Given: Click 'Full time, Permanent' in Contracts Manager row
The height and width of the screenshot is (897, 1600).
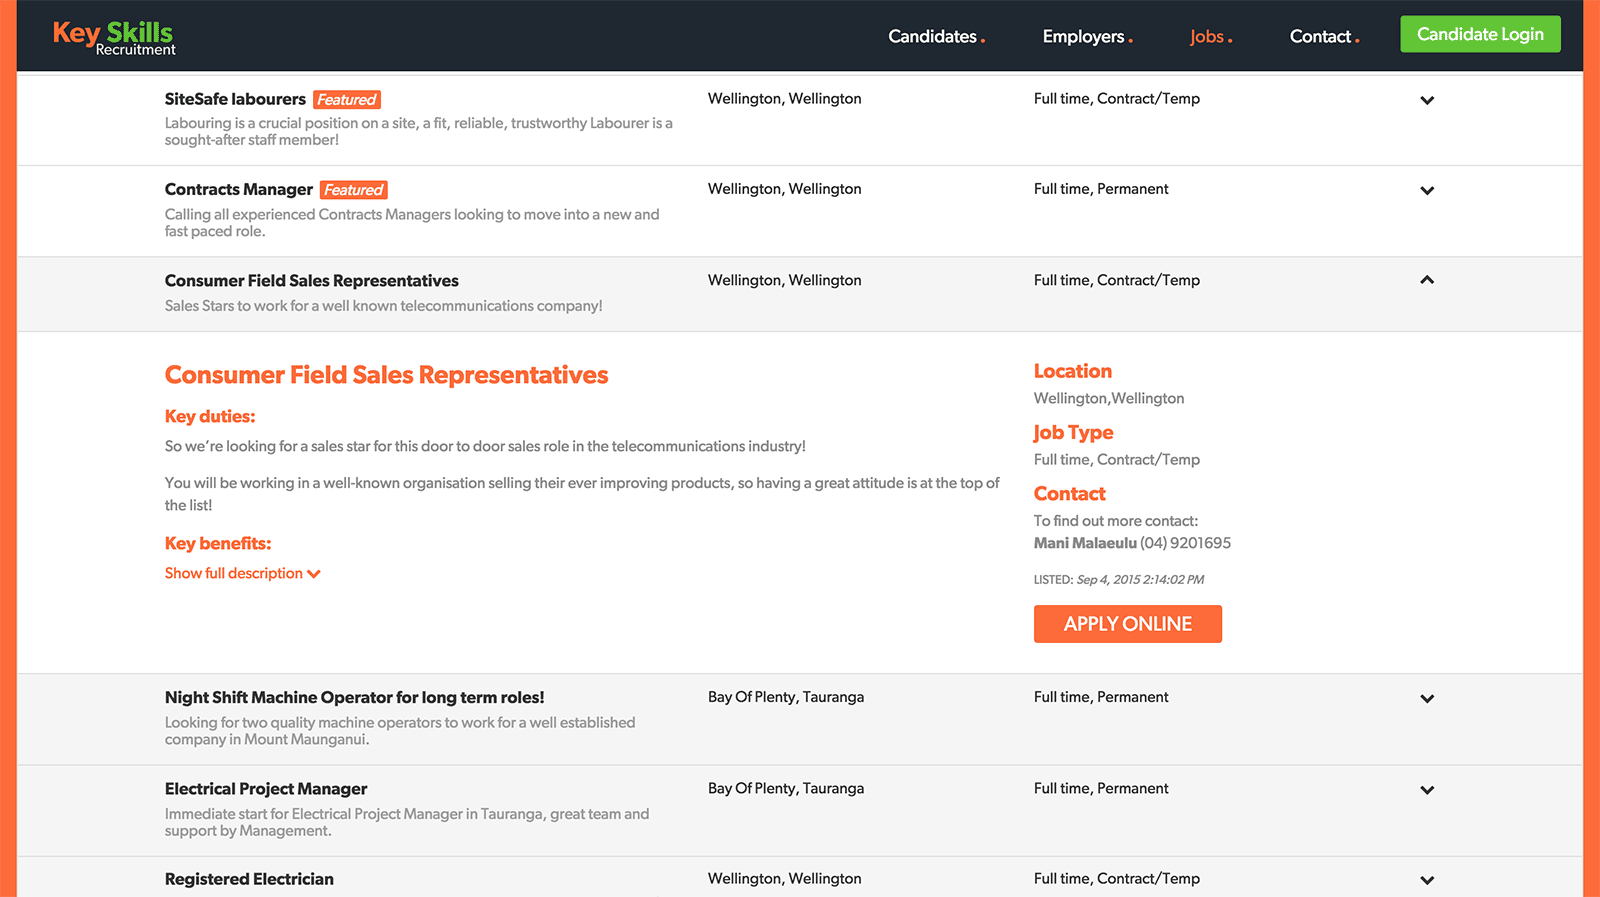Looking at the screenshot, I should coord(1101,189).
